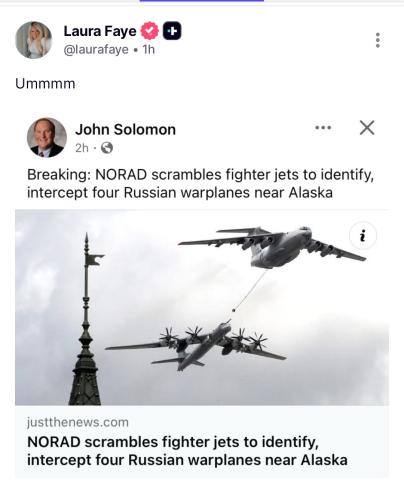404x500 pixels.
Task: Click the Laura Faye display name
Action: click(x=100, y=31)
